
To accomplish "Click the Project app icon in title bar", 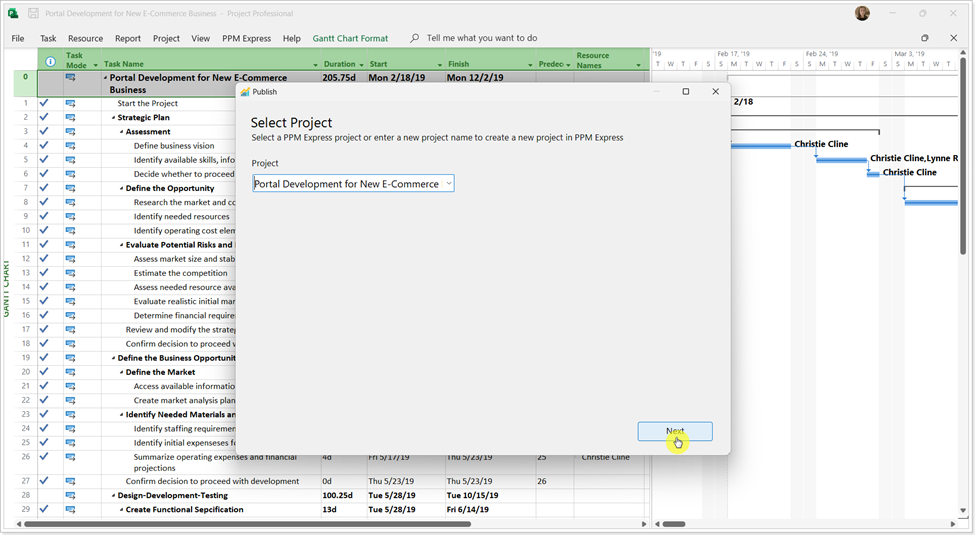I will tap(13, 13).
